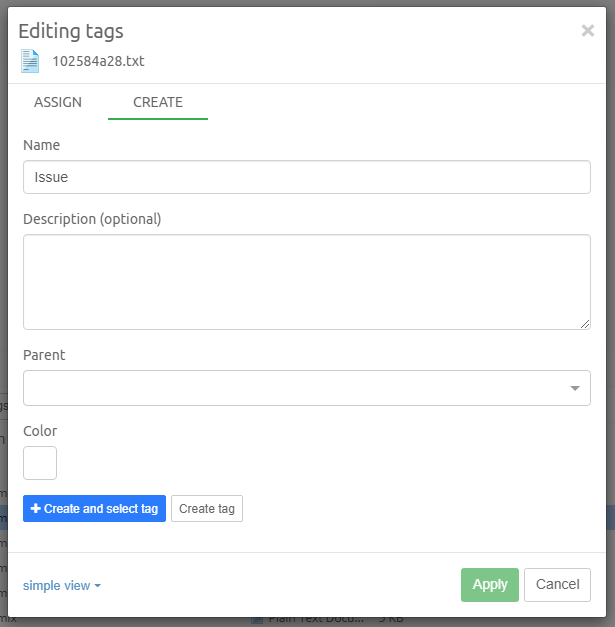Click the 102584a28.txt file name

98,61
